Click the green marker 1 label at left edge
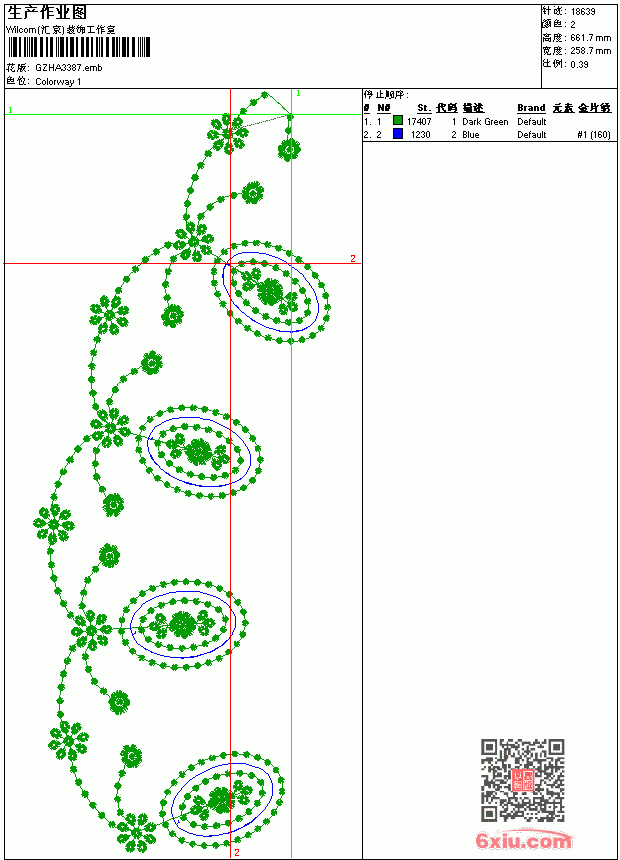 click(x=10, y=110)
